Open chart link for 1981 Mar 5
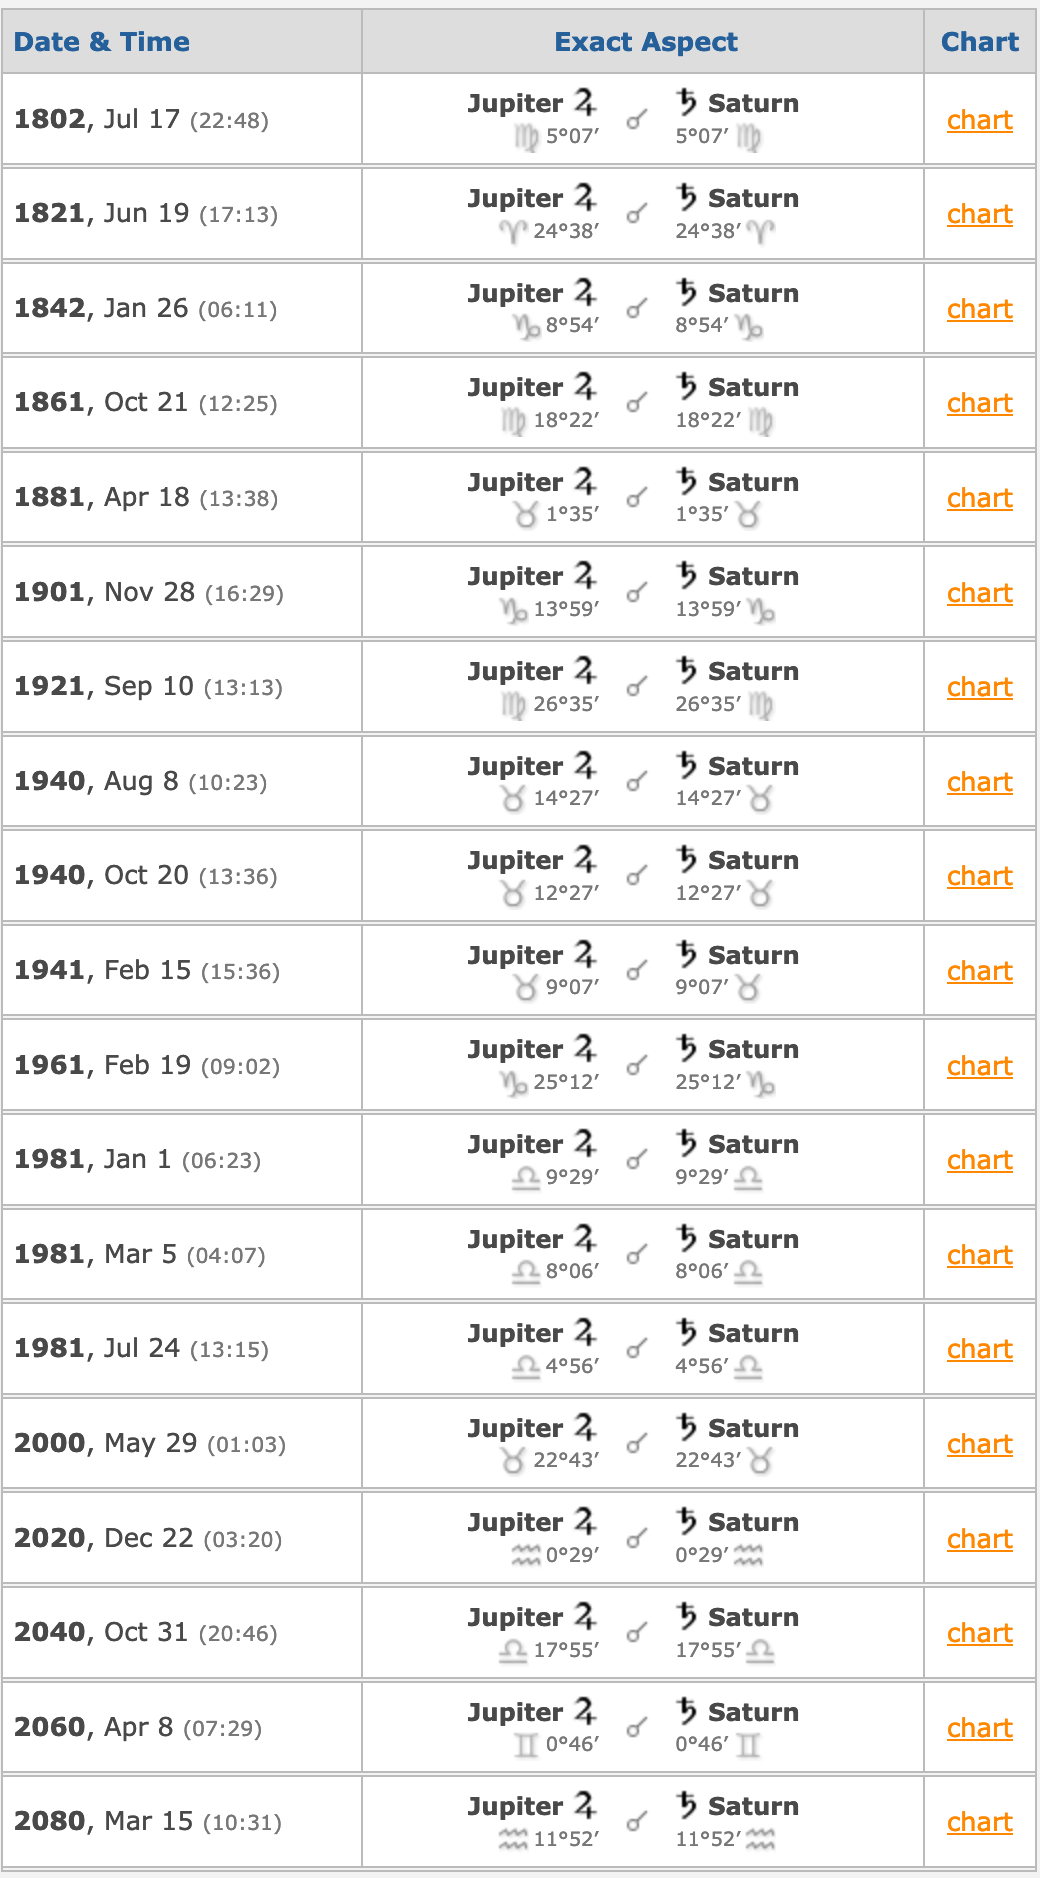This screenshot has width=1040, height=1878. (979, 1255)
